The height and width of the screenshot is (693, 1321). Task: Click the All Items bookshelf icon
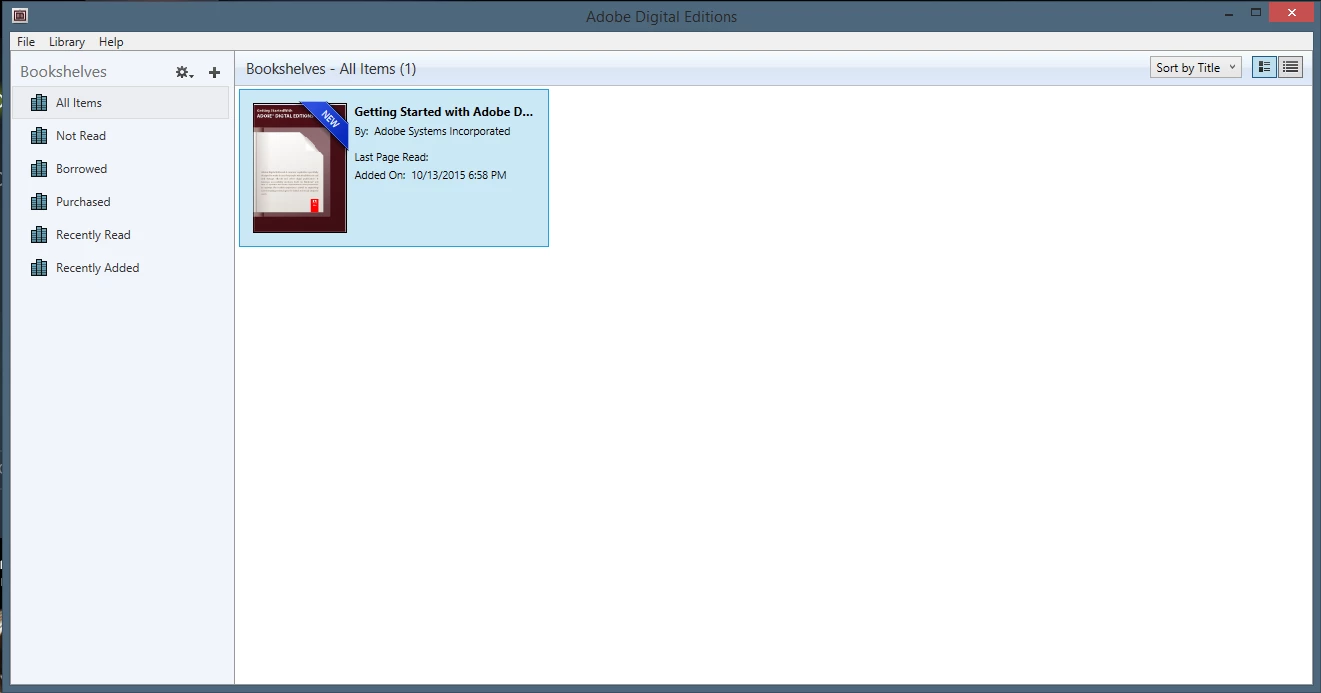coord(39,103)
